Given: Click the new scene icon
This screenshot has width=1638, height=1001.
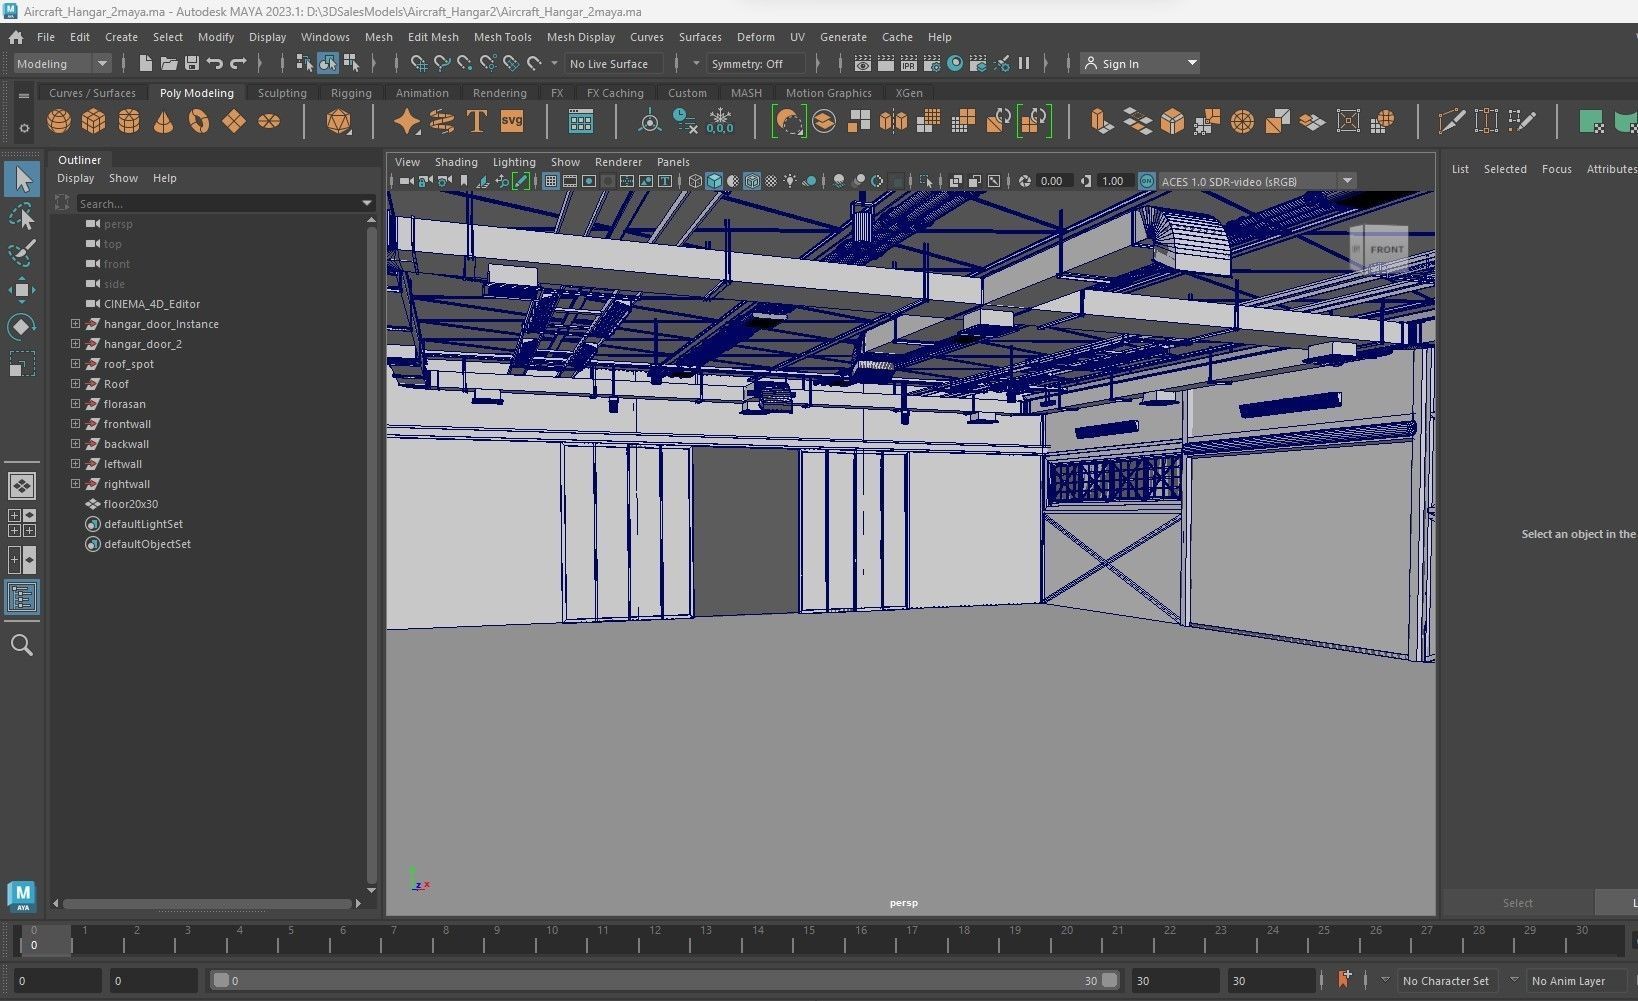Looking at the screenshot, I should click(x=145, y=63).
